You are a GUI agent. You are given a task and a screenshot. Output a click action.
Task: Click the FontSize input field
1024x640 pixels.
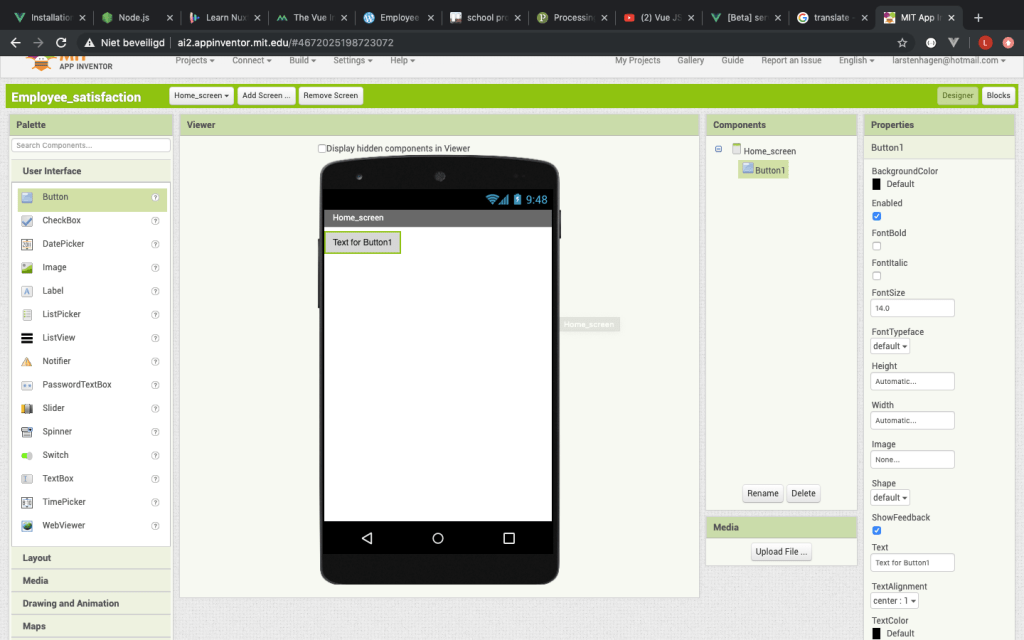[912, 308]
